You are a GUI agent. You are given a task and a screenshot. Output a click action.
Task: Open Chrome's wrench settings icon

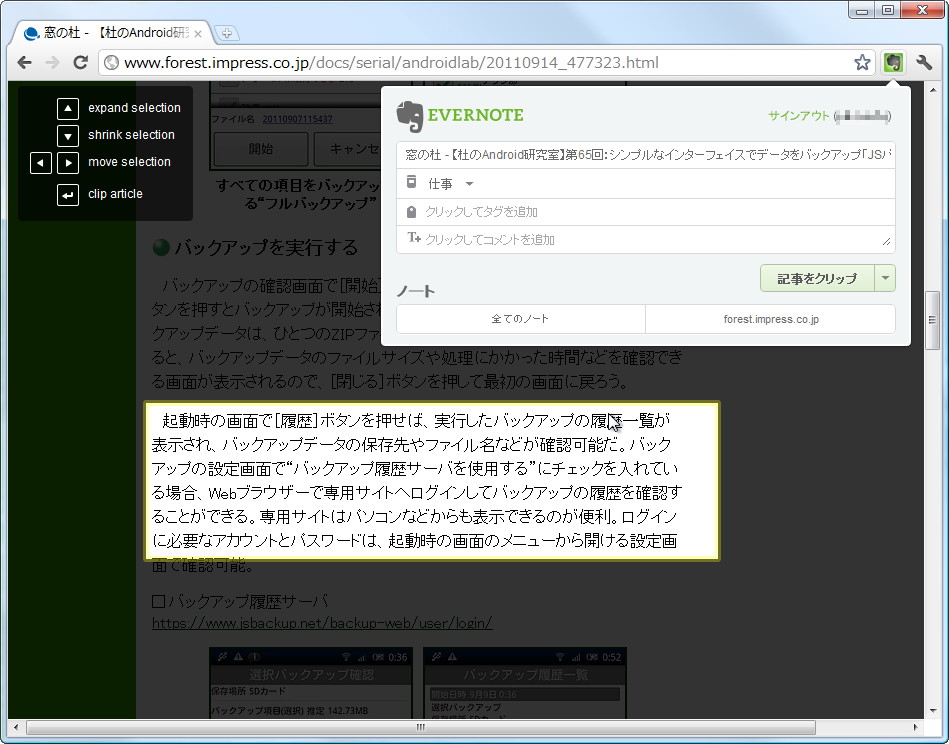coord(925,62)
